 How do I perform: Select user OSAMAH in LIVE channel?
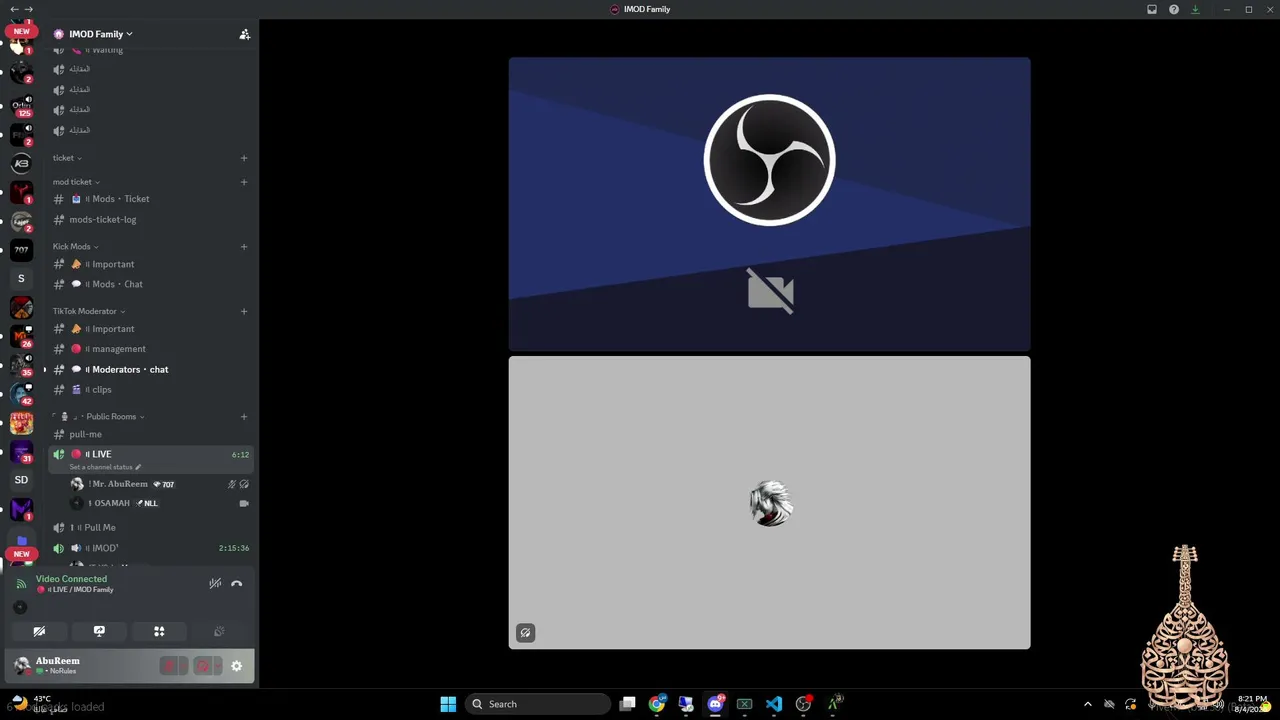tap(160, 504)
